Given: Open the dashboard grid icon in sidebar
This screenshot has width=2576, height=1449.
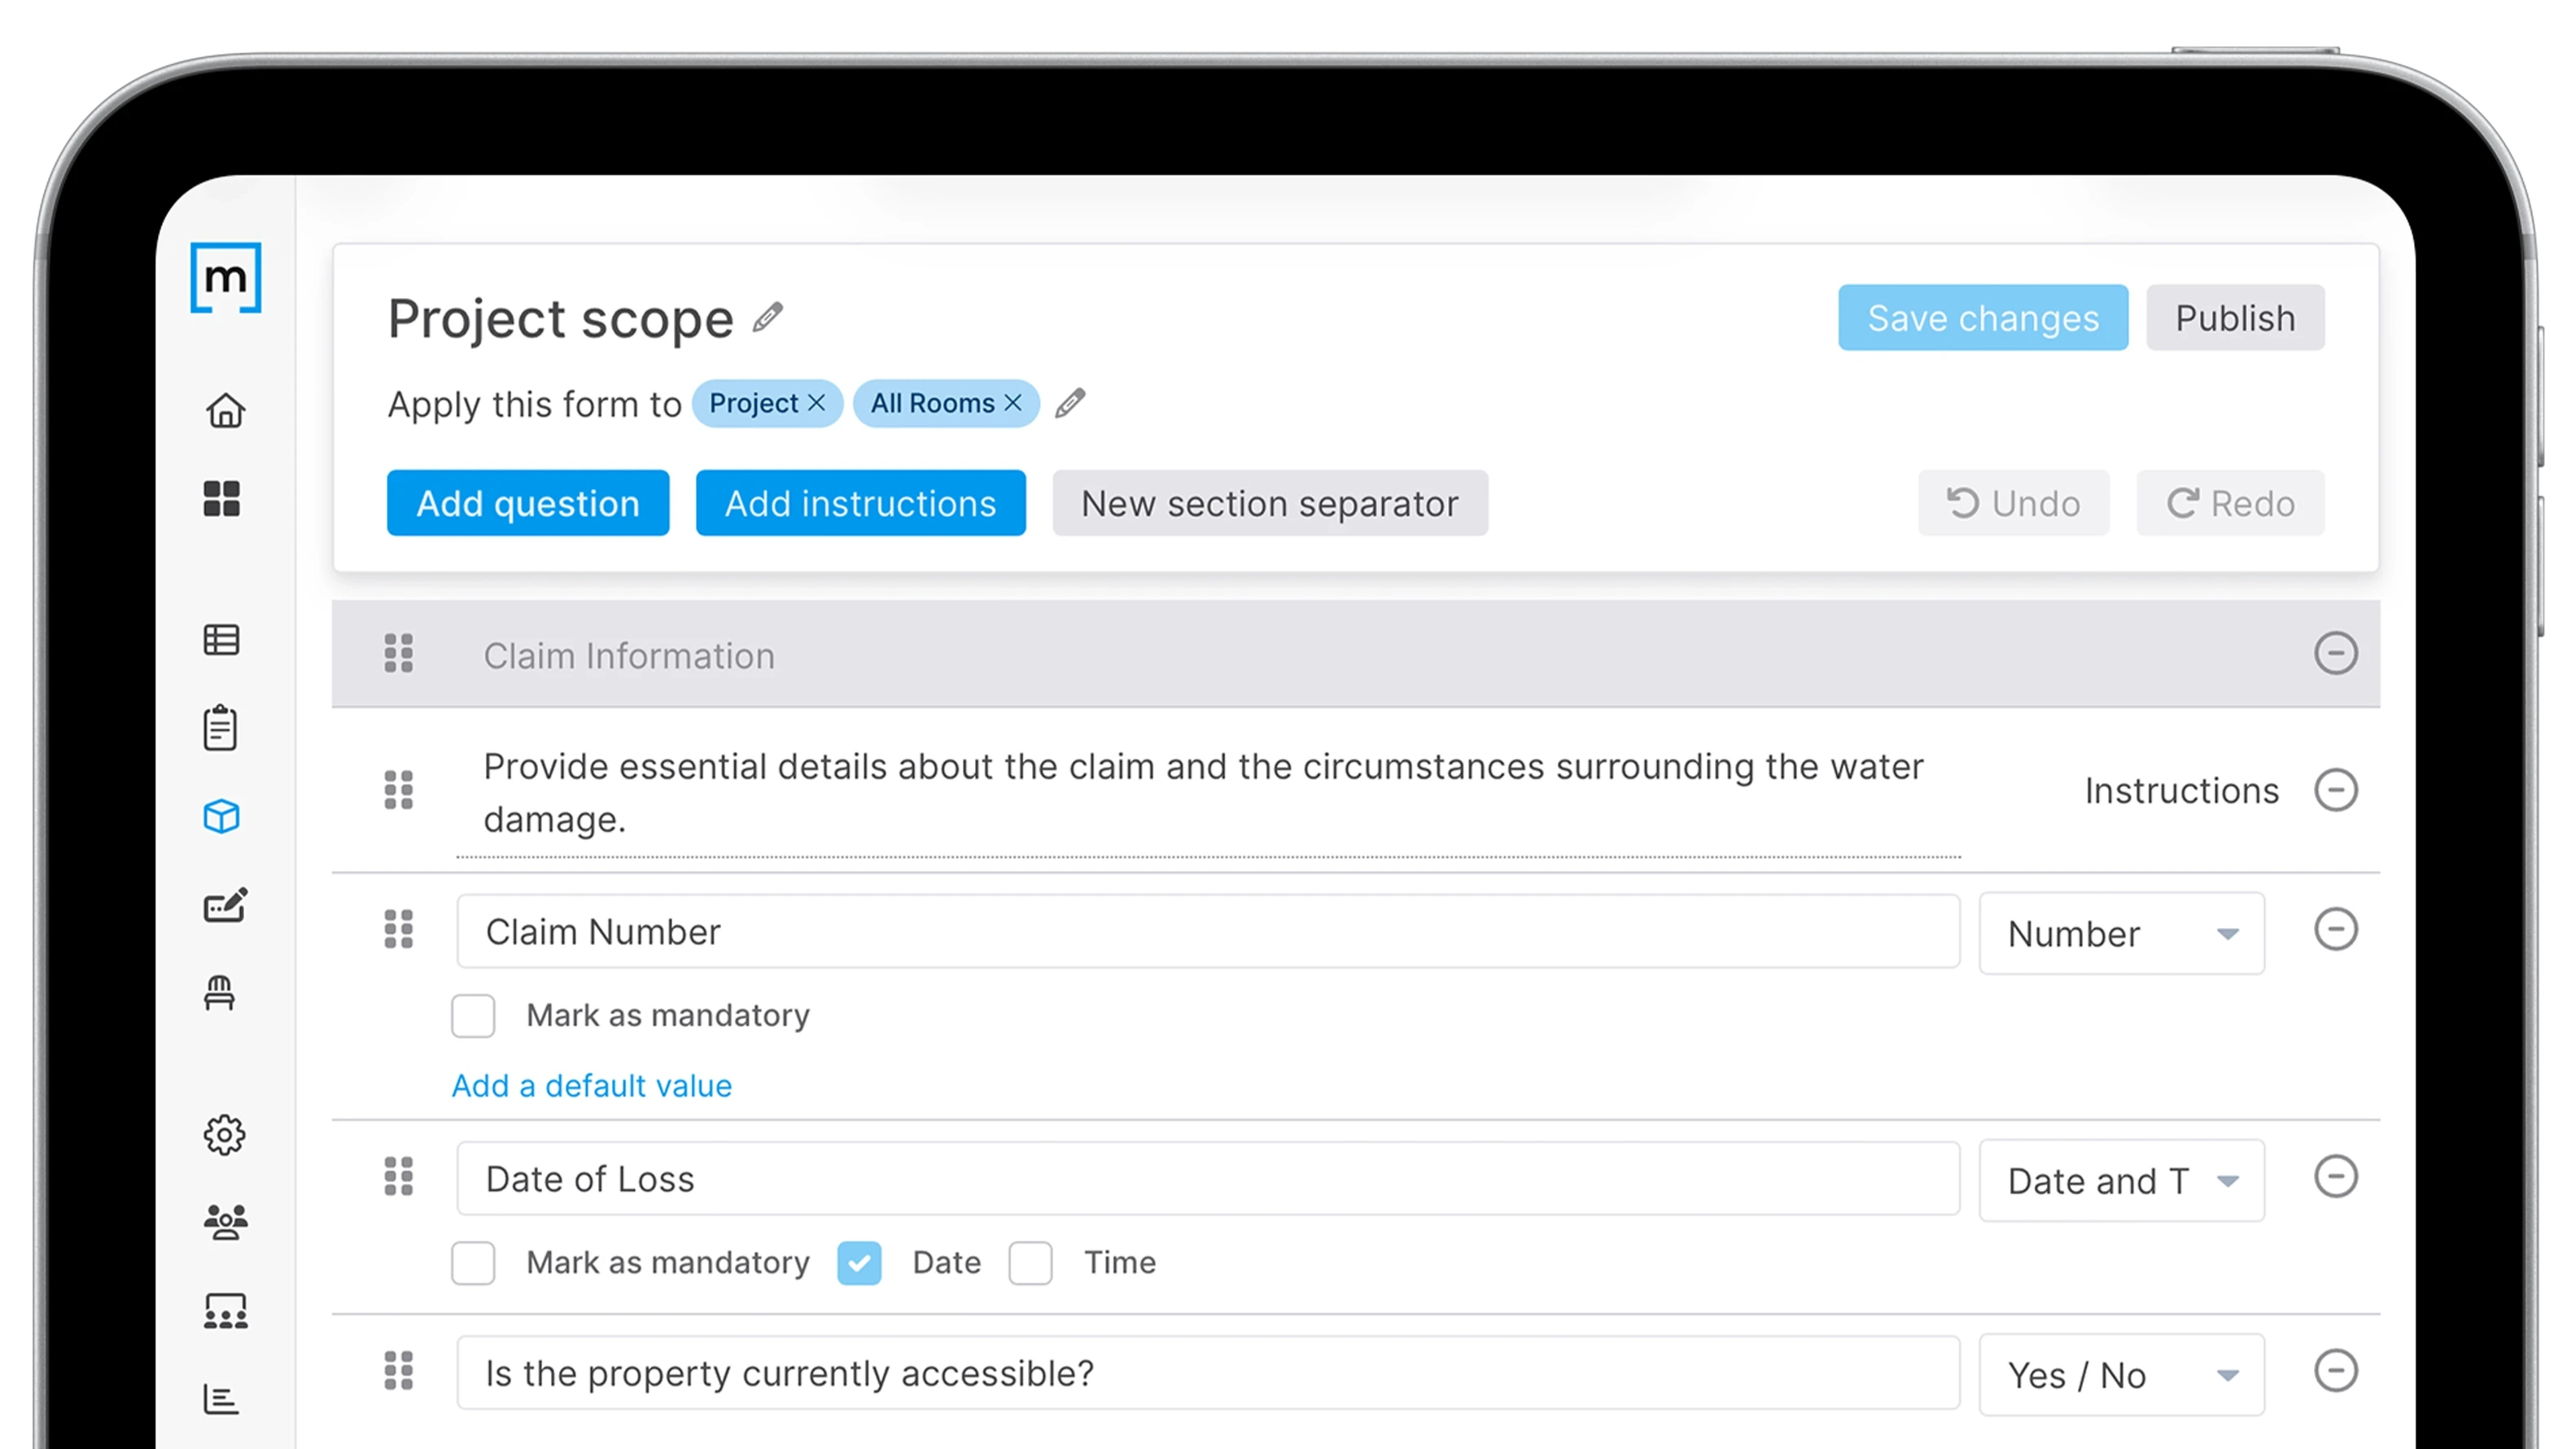Looking at the screenshot, I should pyautogui.click(x=222, y=498).
